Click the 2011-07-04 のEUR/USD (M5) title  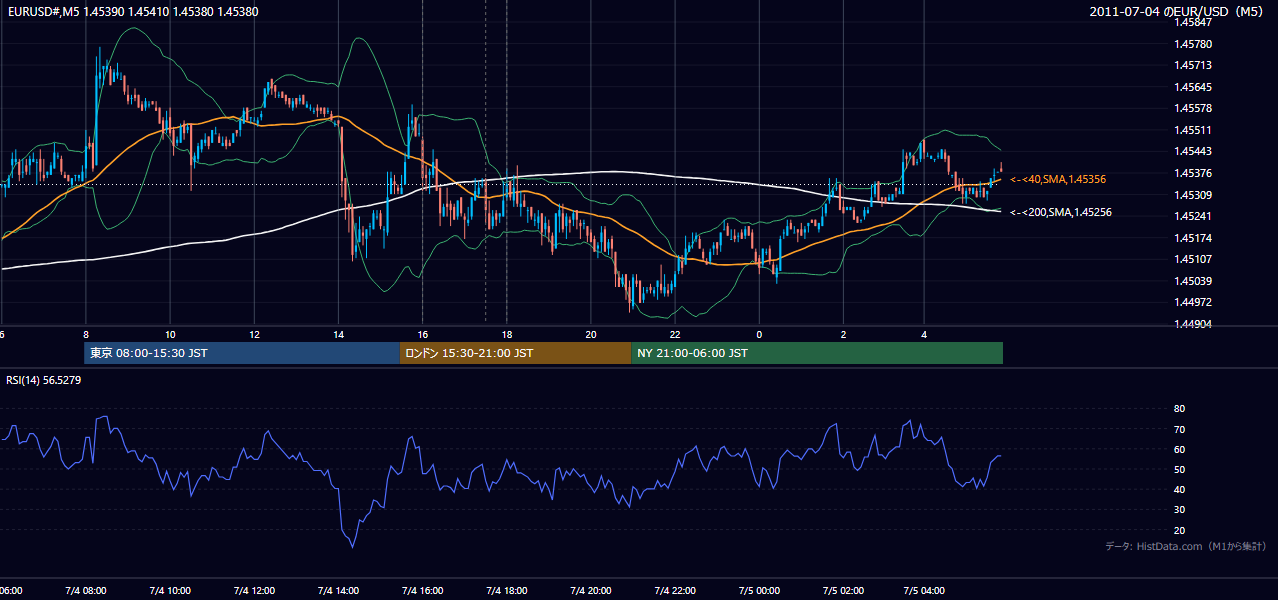pos(1178,11)
